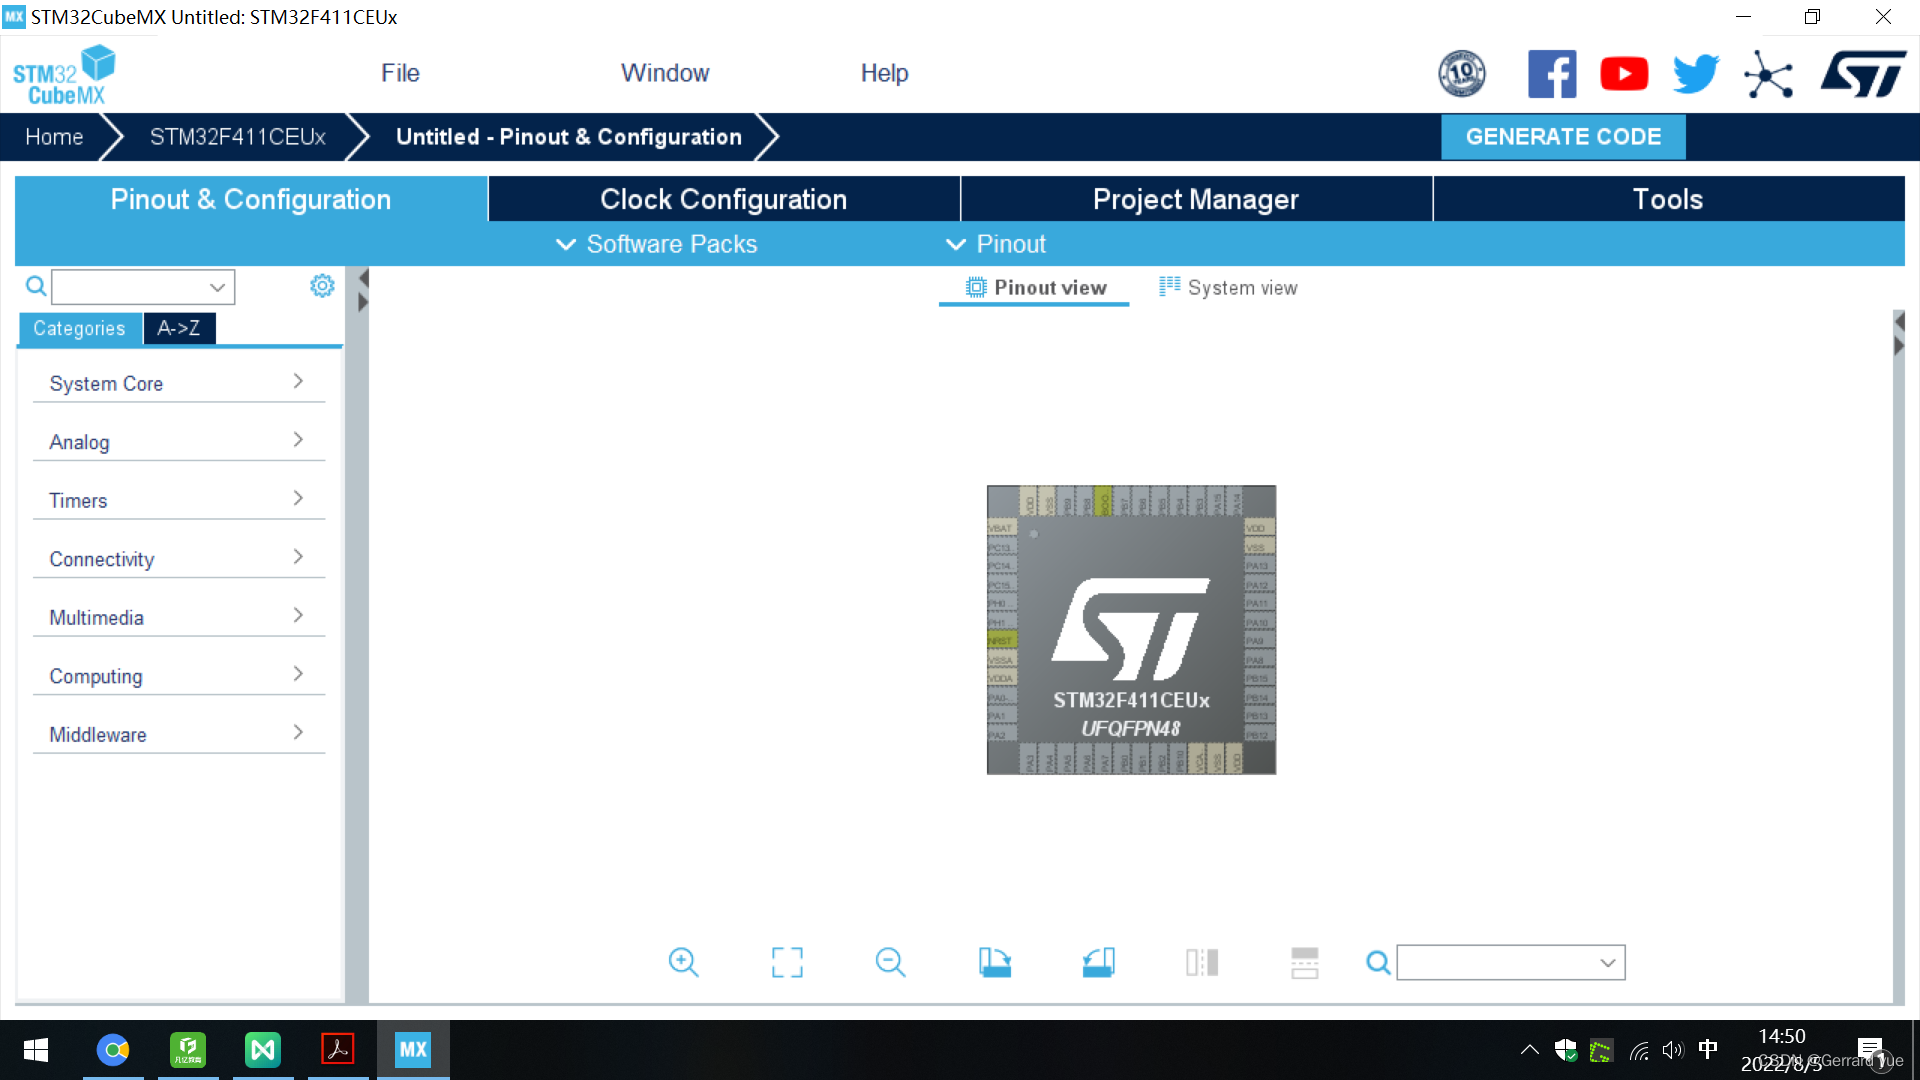Expand the Computing category

click(179, 675)
